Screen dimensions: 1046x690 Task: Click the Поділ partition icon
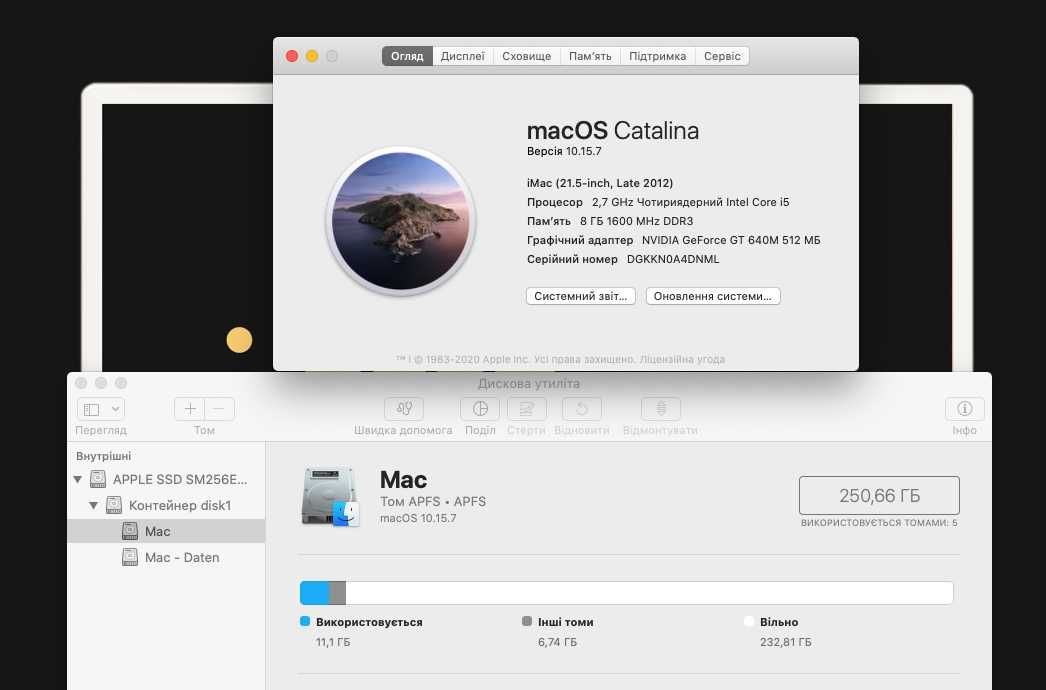click(x=480, y=409)
